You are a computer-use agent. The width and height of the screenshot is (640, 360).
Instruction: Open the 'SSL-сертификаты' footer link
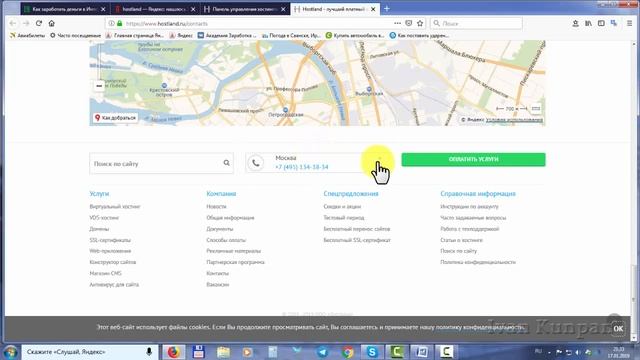click(110, 240)
